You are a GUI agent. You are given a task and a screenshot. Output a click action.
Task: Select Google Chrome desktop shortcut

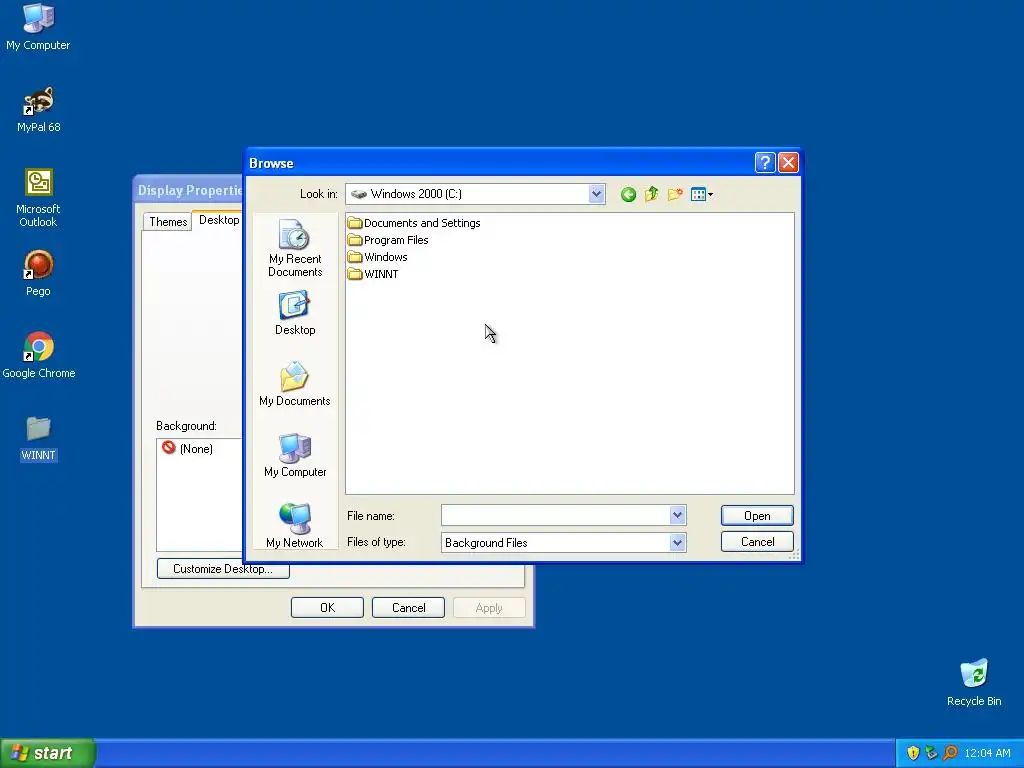coord(39,356)
